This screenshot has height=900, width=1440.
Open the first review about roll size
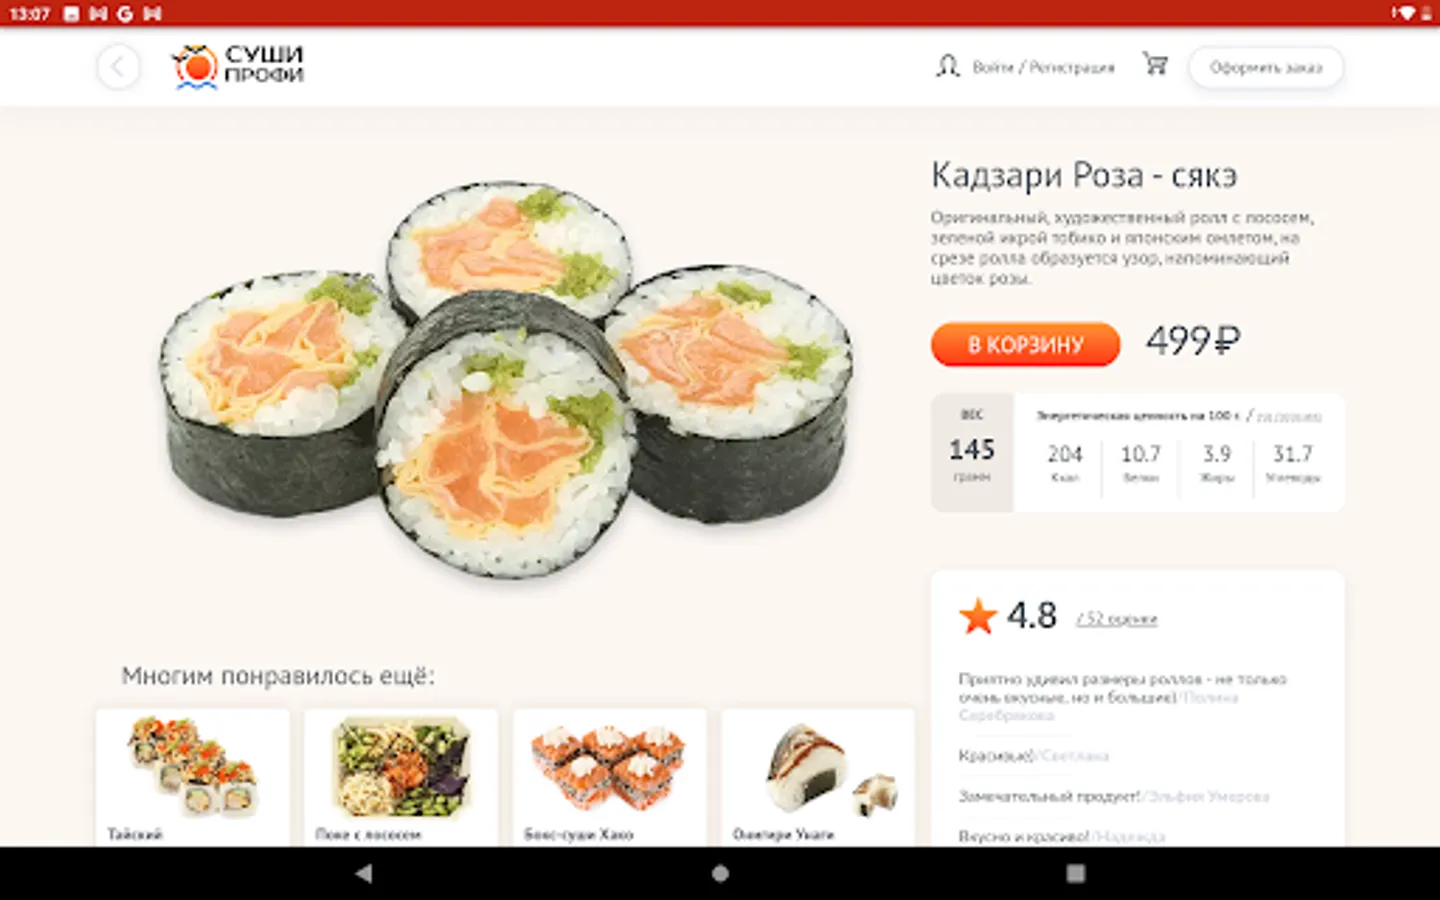coord(1122,696)
